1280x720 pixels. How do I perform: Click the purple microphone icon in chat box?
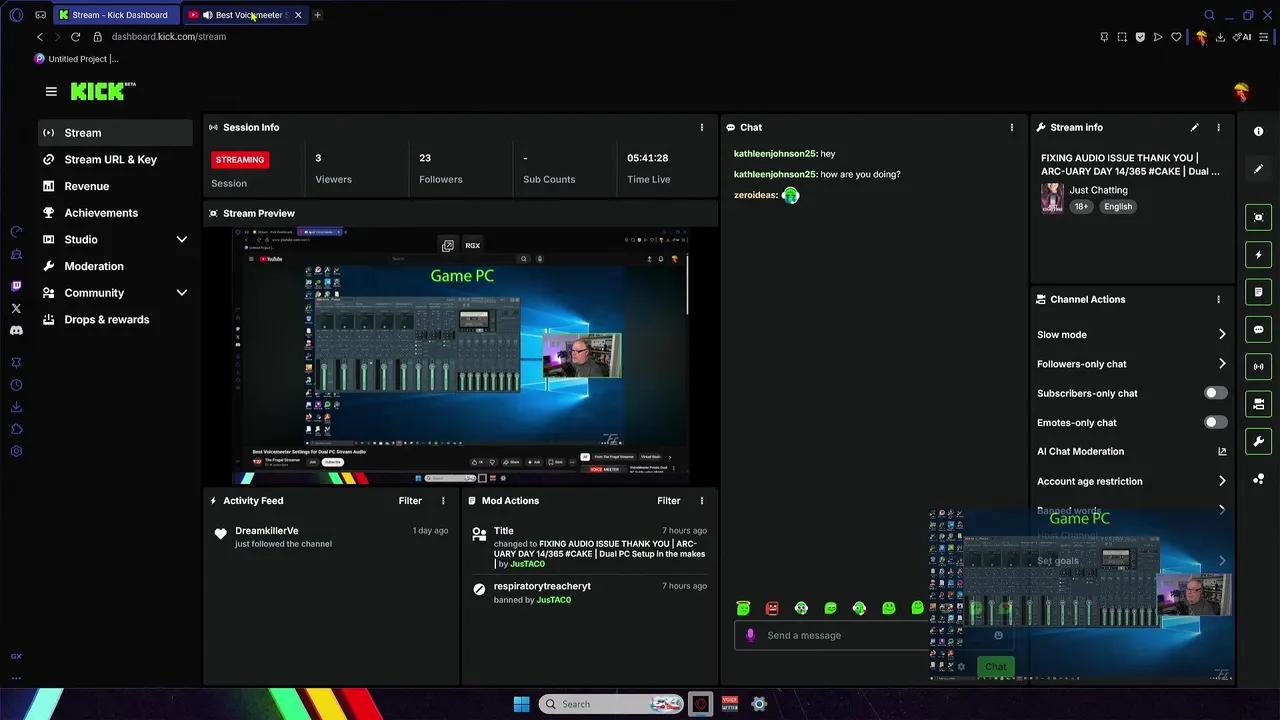click(x=750, y=635)
